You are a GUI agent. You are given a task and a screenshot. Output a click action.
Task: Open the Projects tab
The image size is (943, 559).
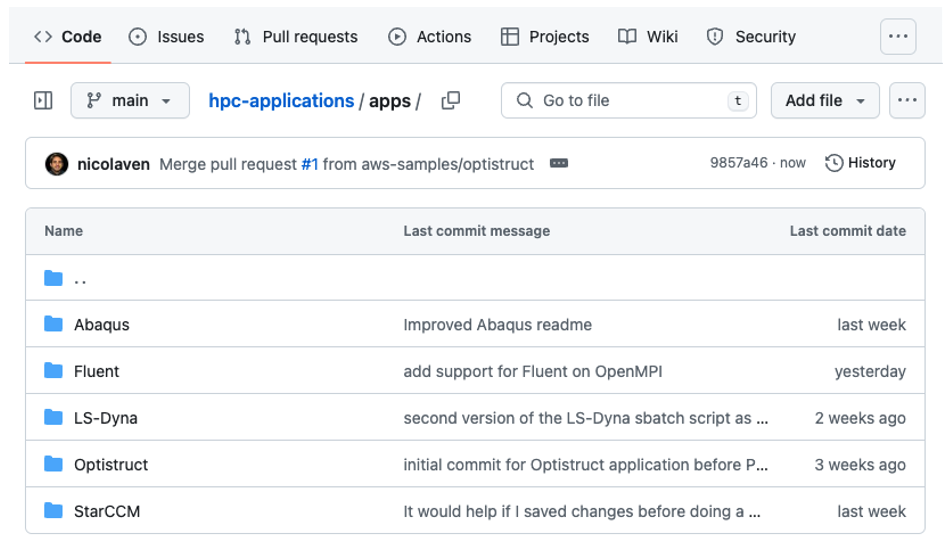(544, 37)
